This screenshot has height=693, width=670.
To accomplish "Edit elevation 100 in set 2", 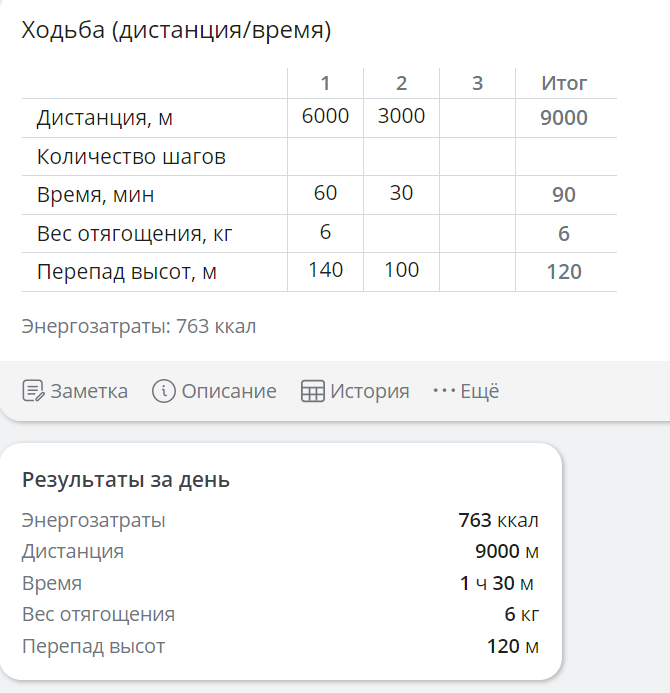I will (401, 271).
